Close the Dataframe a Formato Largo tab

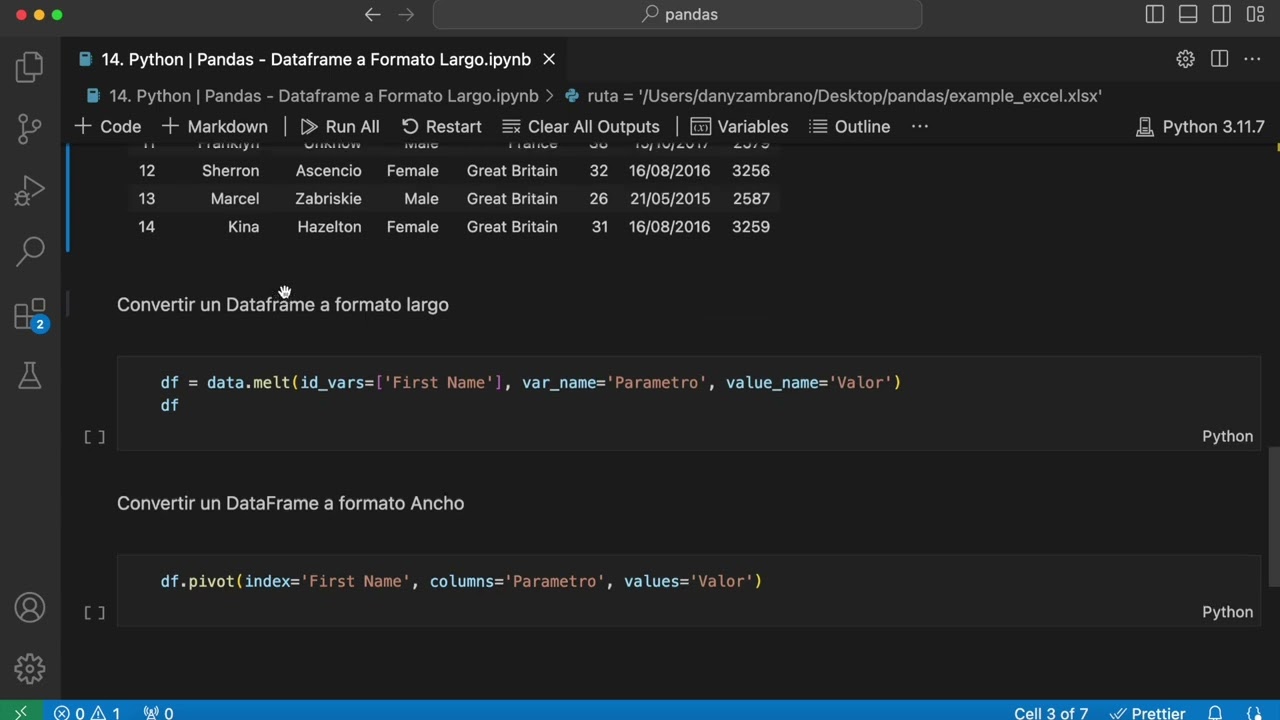(549, 59)
